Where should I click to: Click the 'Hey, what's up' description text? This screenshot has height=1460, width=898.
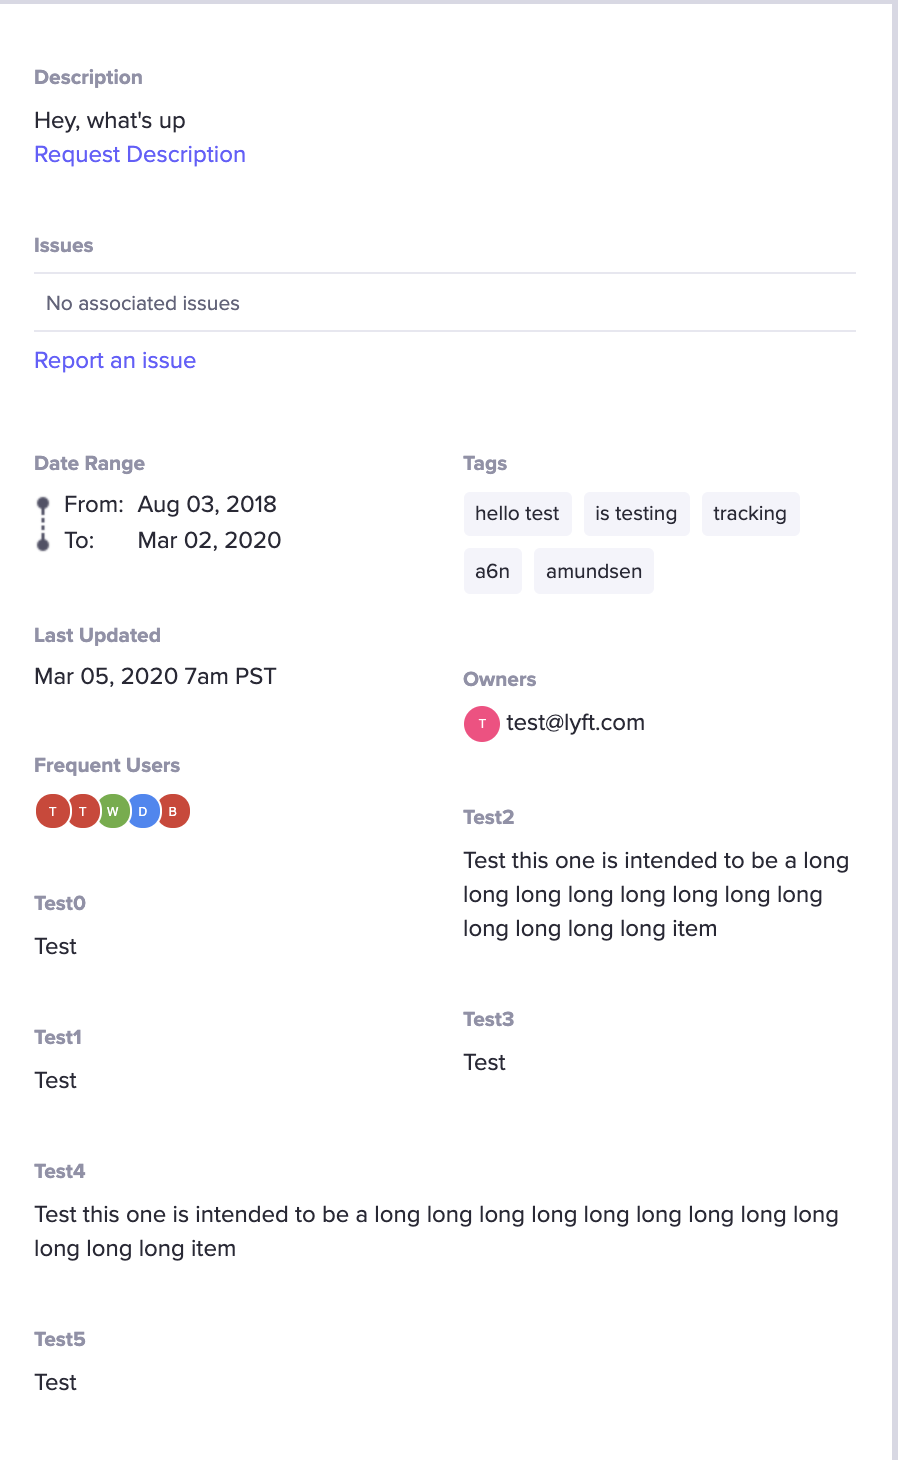pyautogui.click(x=110, y=121)
